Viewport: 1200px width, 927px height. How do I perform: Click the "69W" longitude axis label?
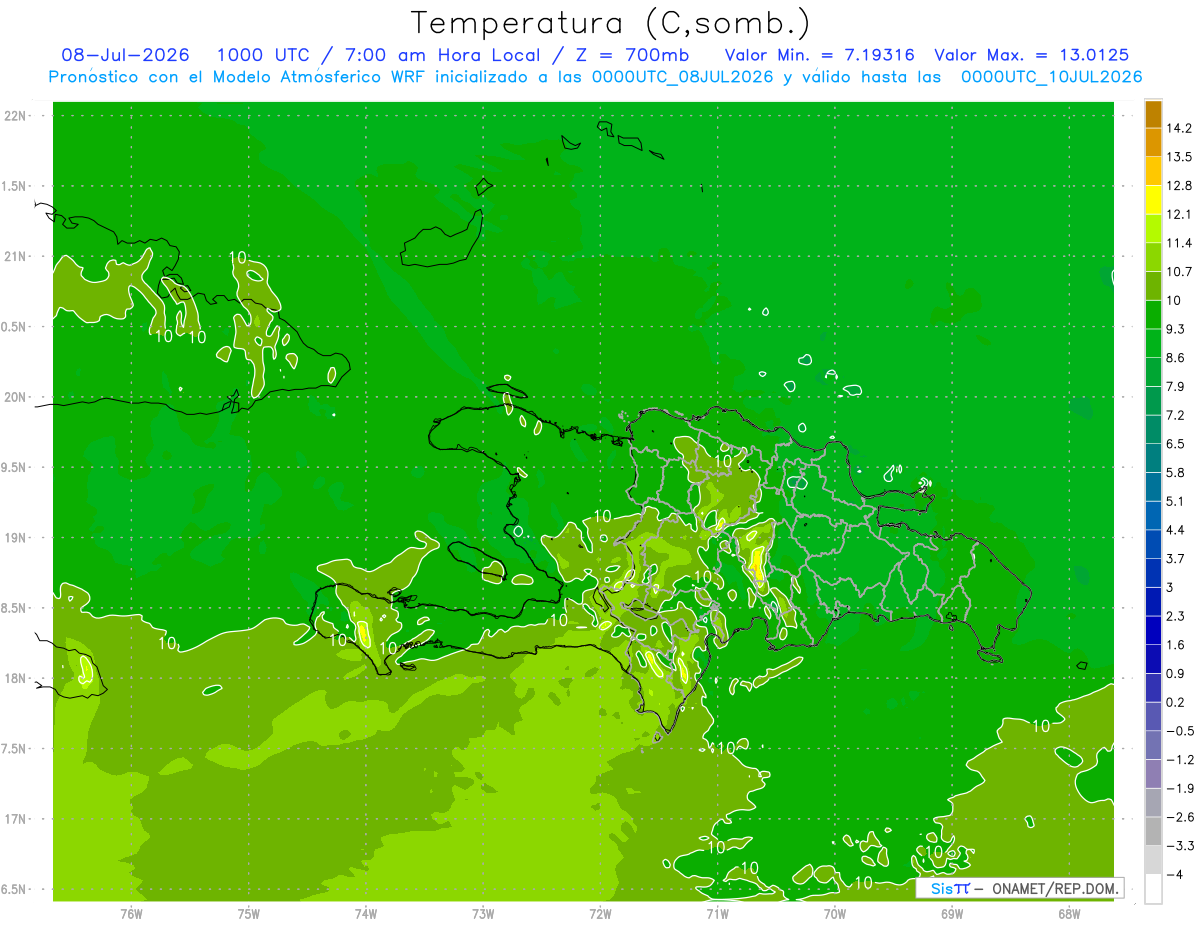pos(952,913)
